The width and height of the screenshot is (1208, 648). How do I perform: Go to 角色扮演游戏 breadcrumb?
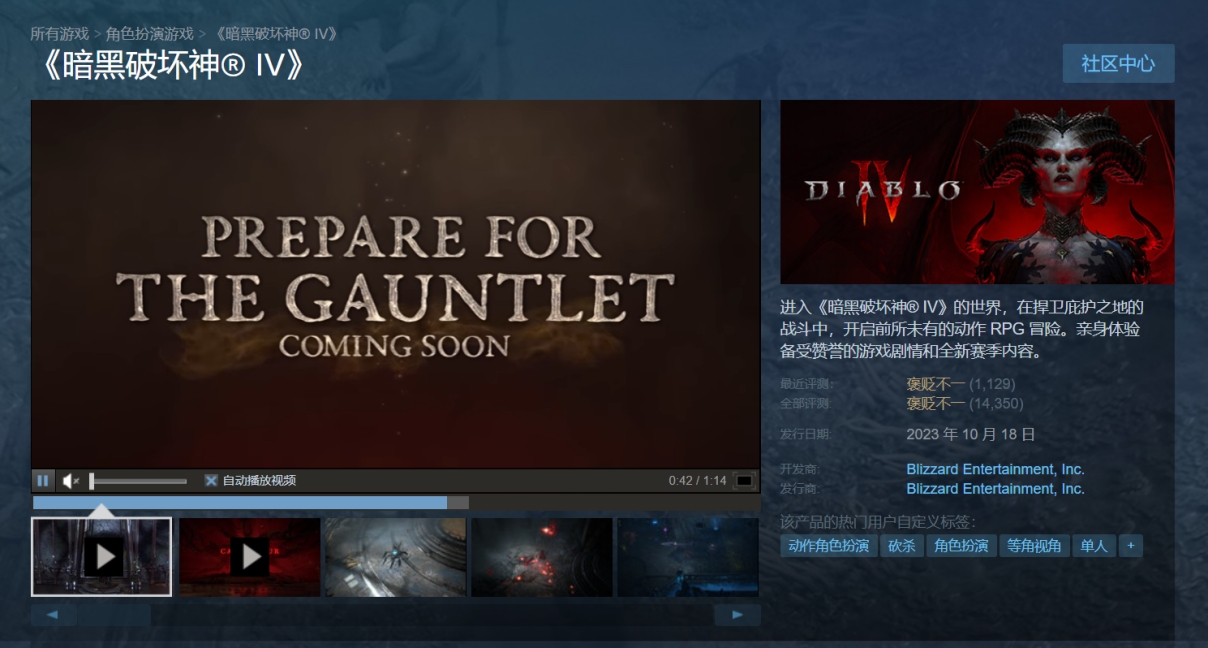[x=150, y=34]
